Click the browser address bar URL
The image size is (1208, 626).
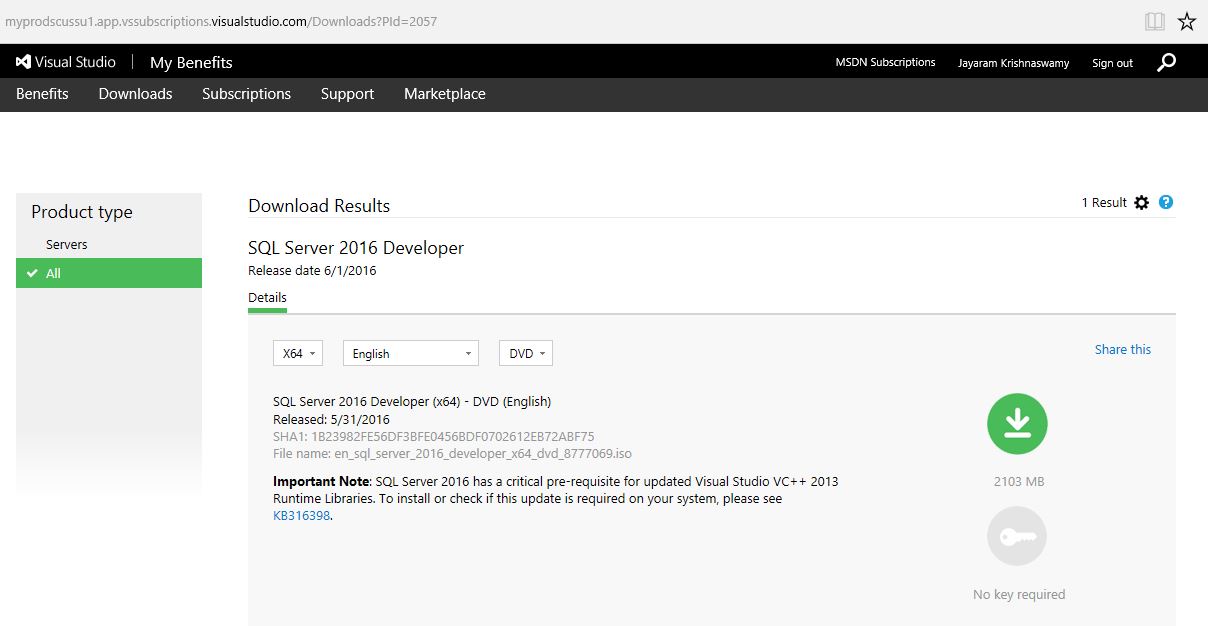221,21
